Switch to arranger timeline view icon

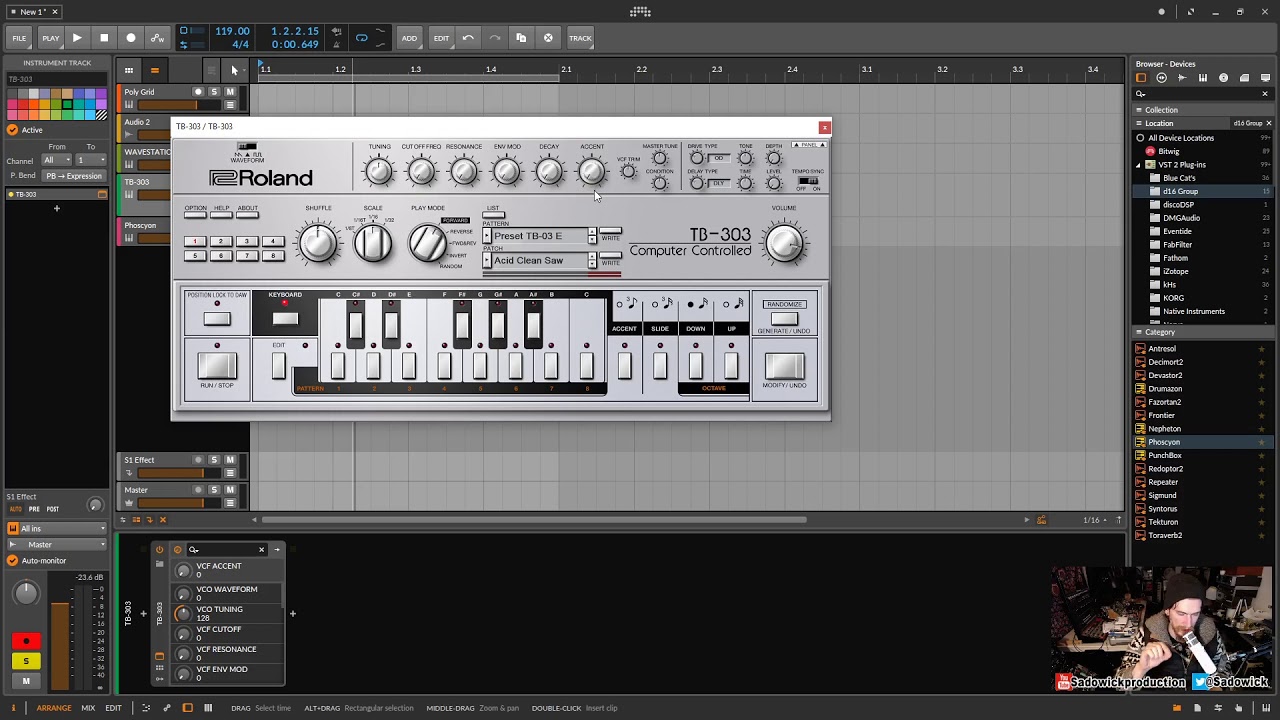[x=154, y=70]
